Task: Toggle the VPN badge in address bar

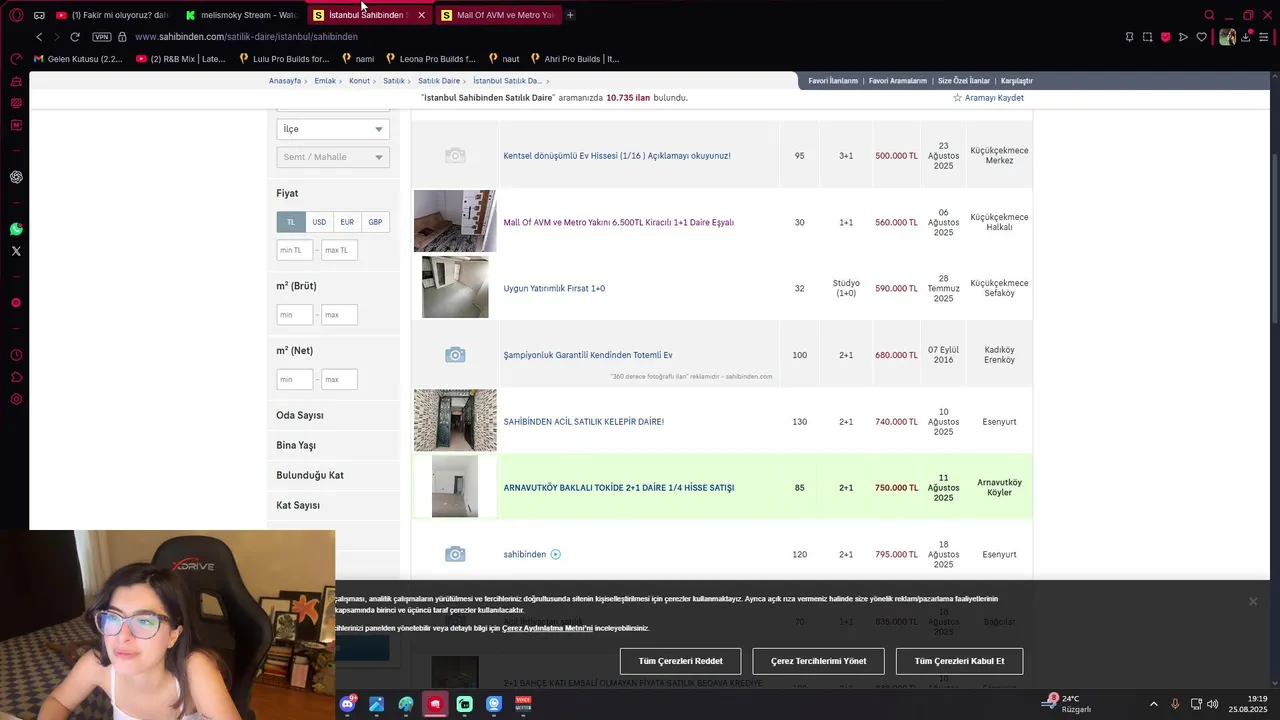Action: [101, 37]
